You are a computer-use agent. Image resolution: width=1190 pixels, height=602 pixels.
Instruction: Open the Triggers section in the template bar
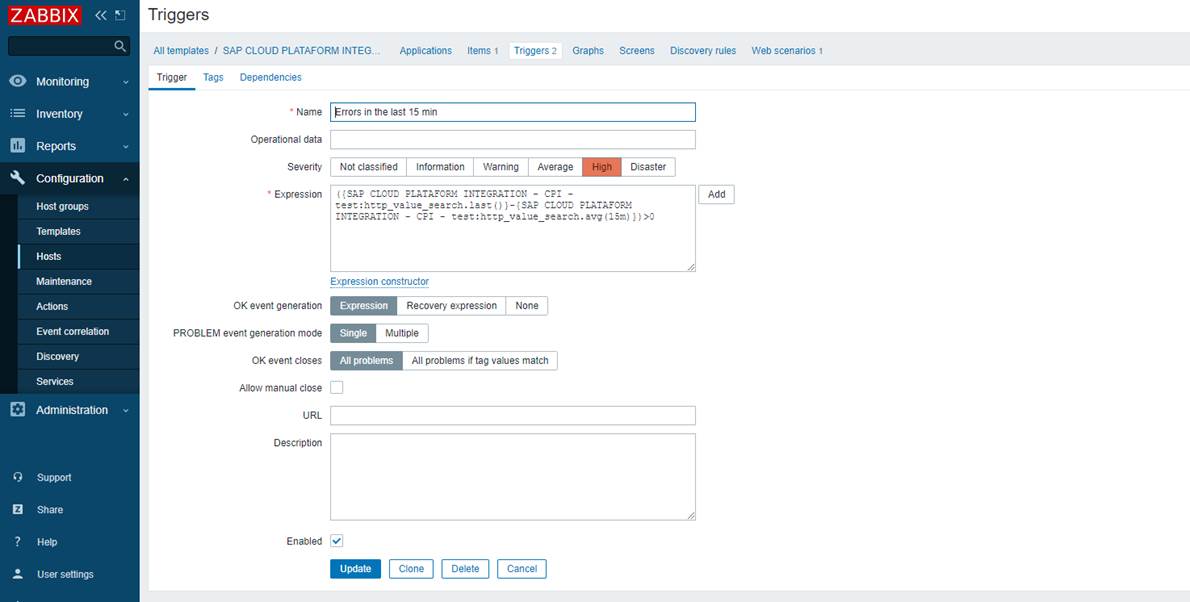coord(535,51)
